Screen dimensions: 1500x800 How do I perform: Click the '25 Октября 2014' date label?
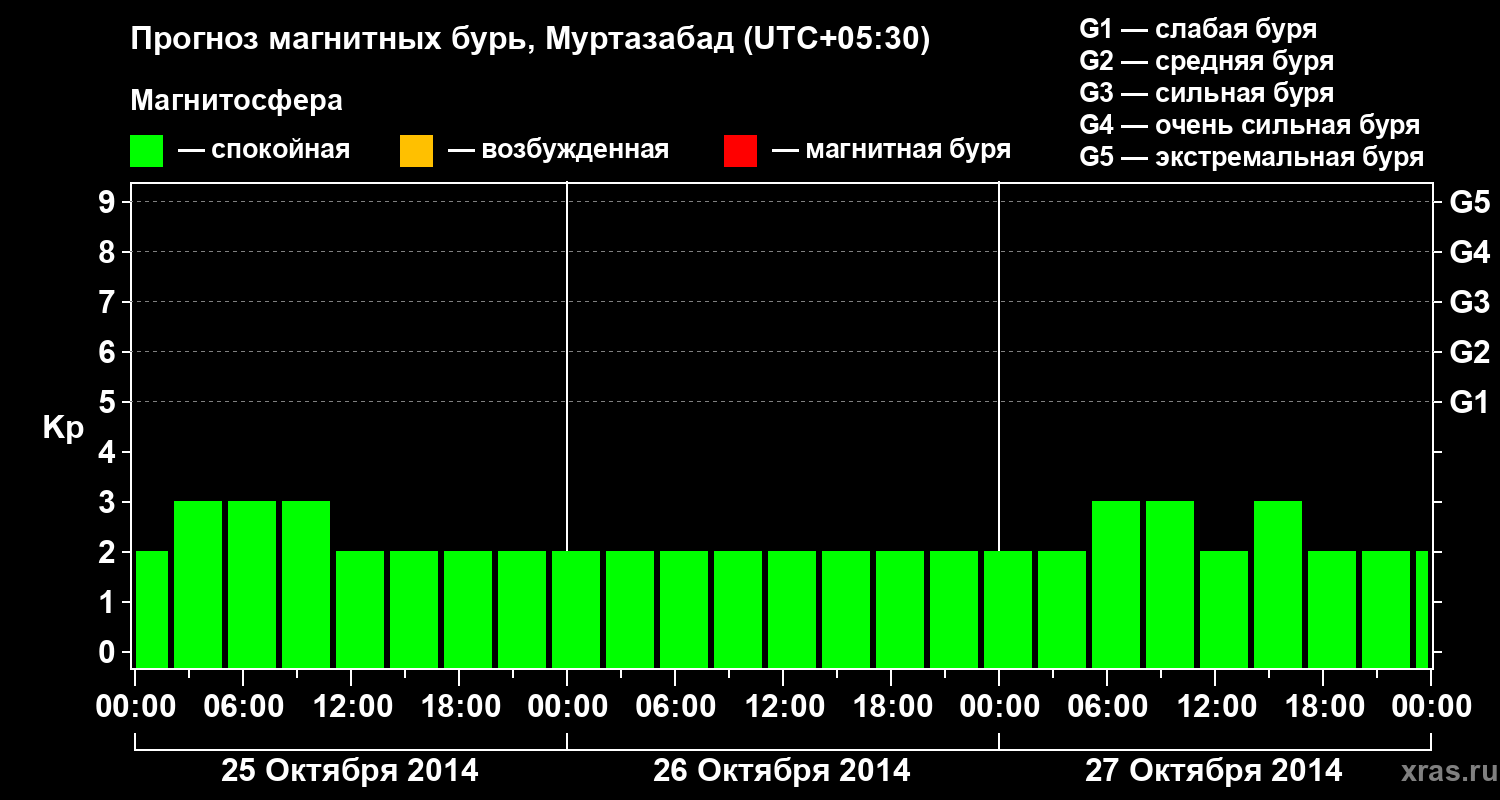tap(350, 770)
